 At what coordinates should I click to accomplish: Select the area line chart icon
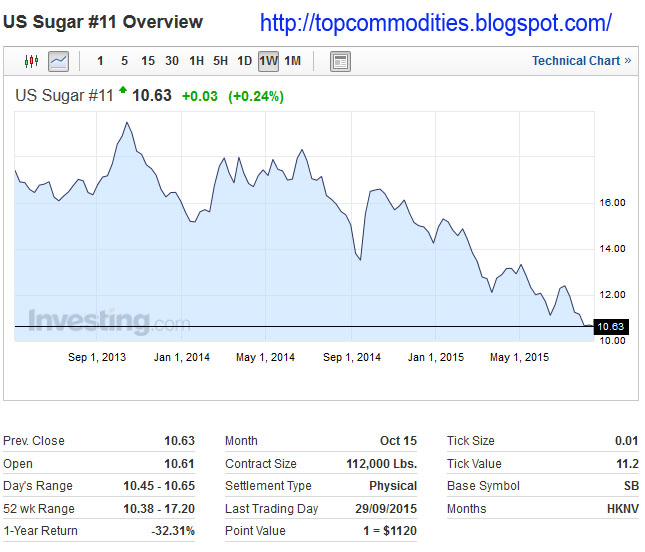[x=58, y=61]
